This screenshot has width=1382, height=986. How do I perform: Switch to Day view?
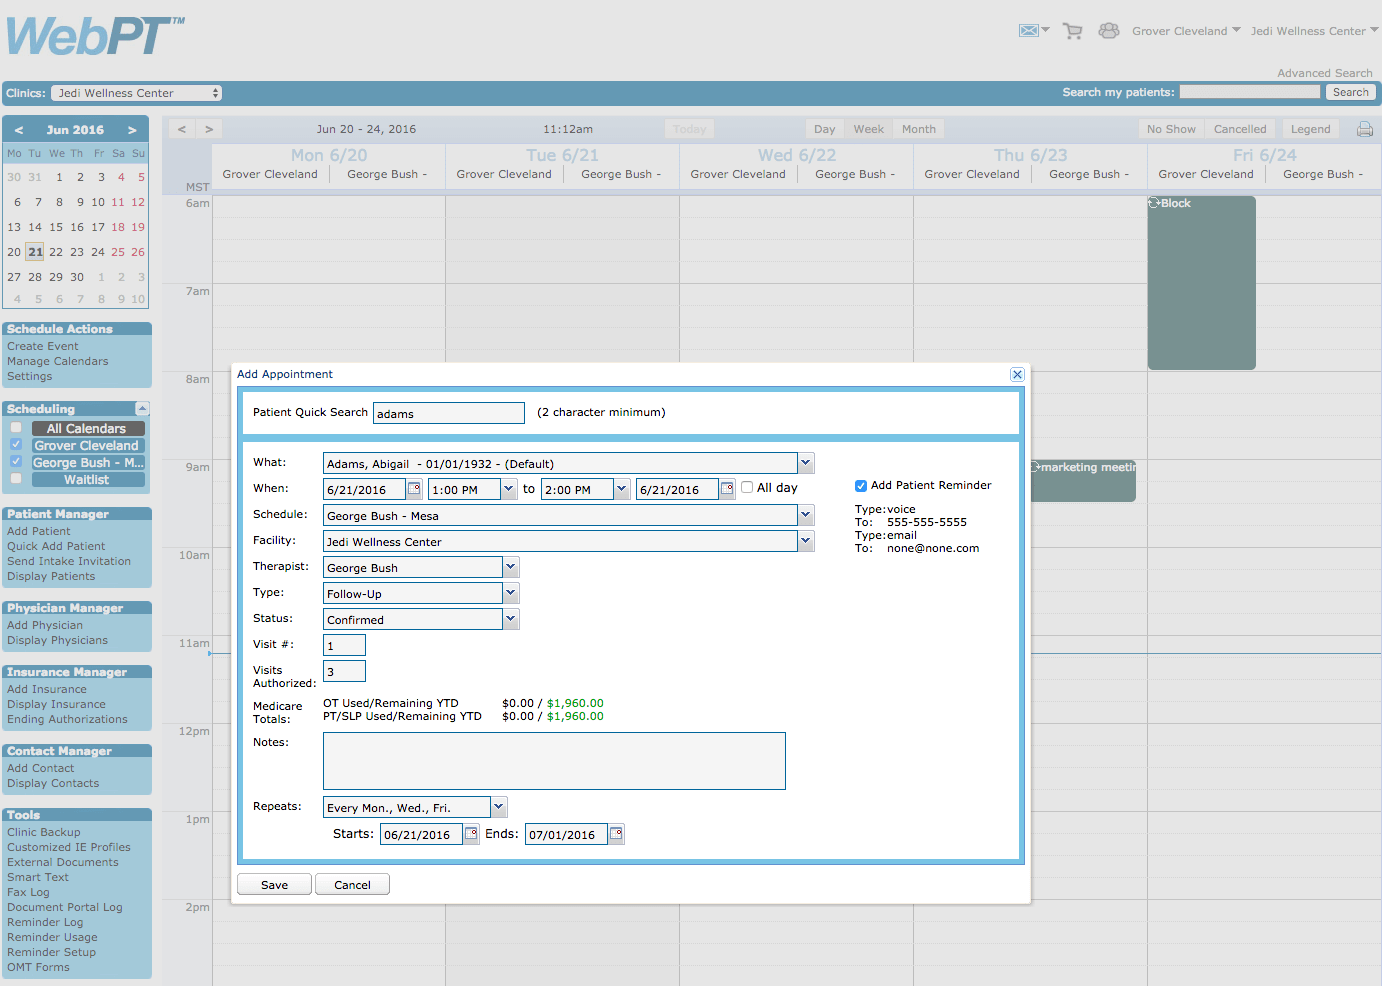click(824, 129)
